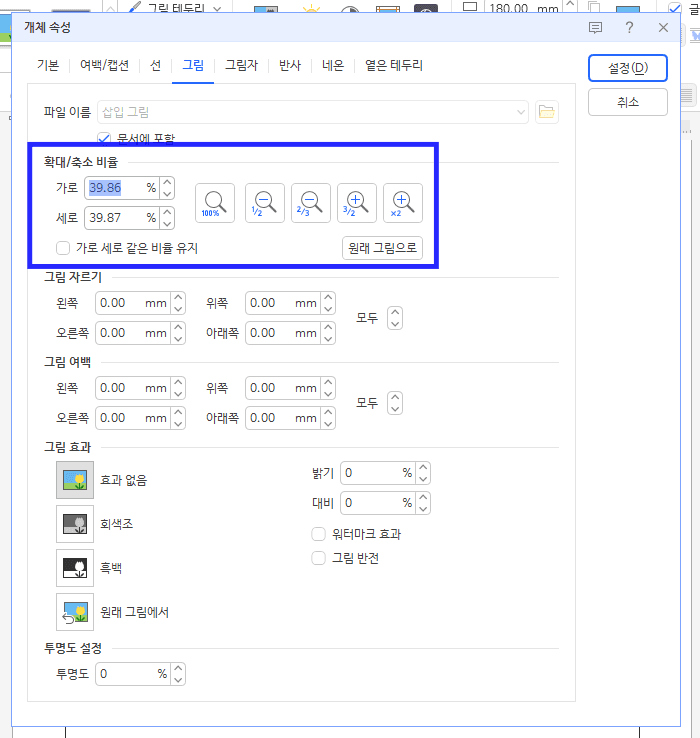The width and height of the screenshot is (700, 738).
Task: Switch to 네온 tab
Action: 333,65
